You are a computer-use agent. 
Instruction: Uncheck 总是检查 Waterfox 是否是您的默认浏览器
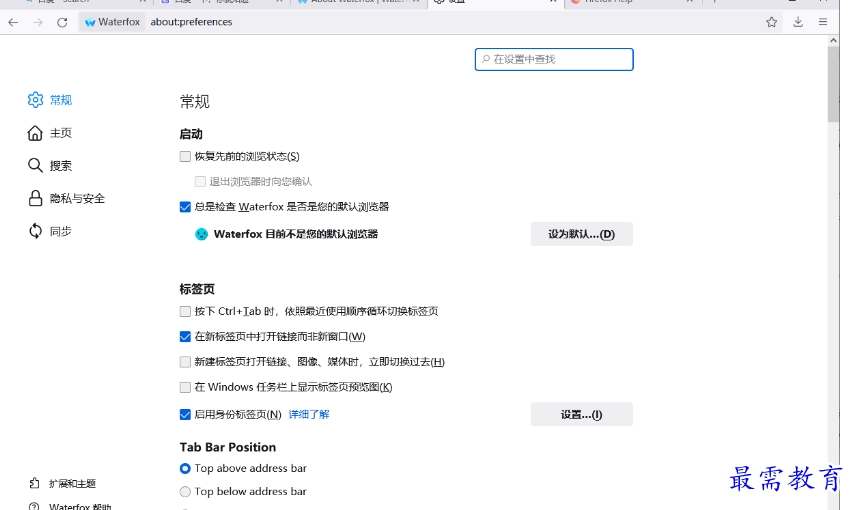tap(185, 207)
